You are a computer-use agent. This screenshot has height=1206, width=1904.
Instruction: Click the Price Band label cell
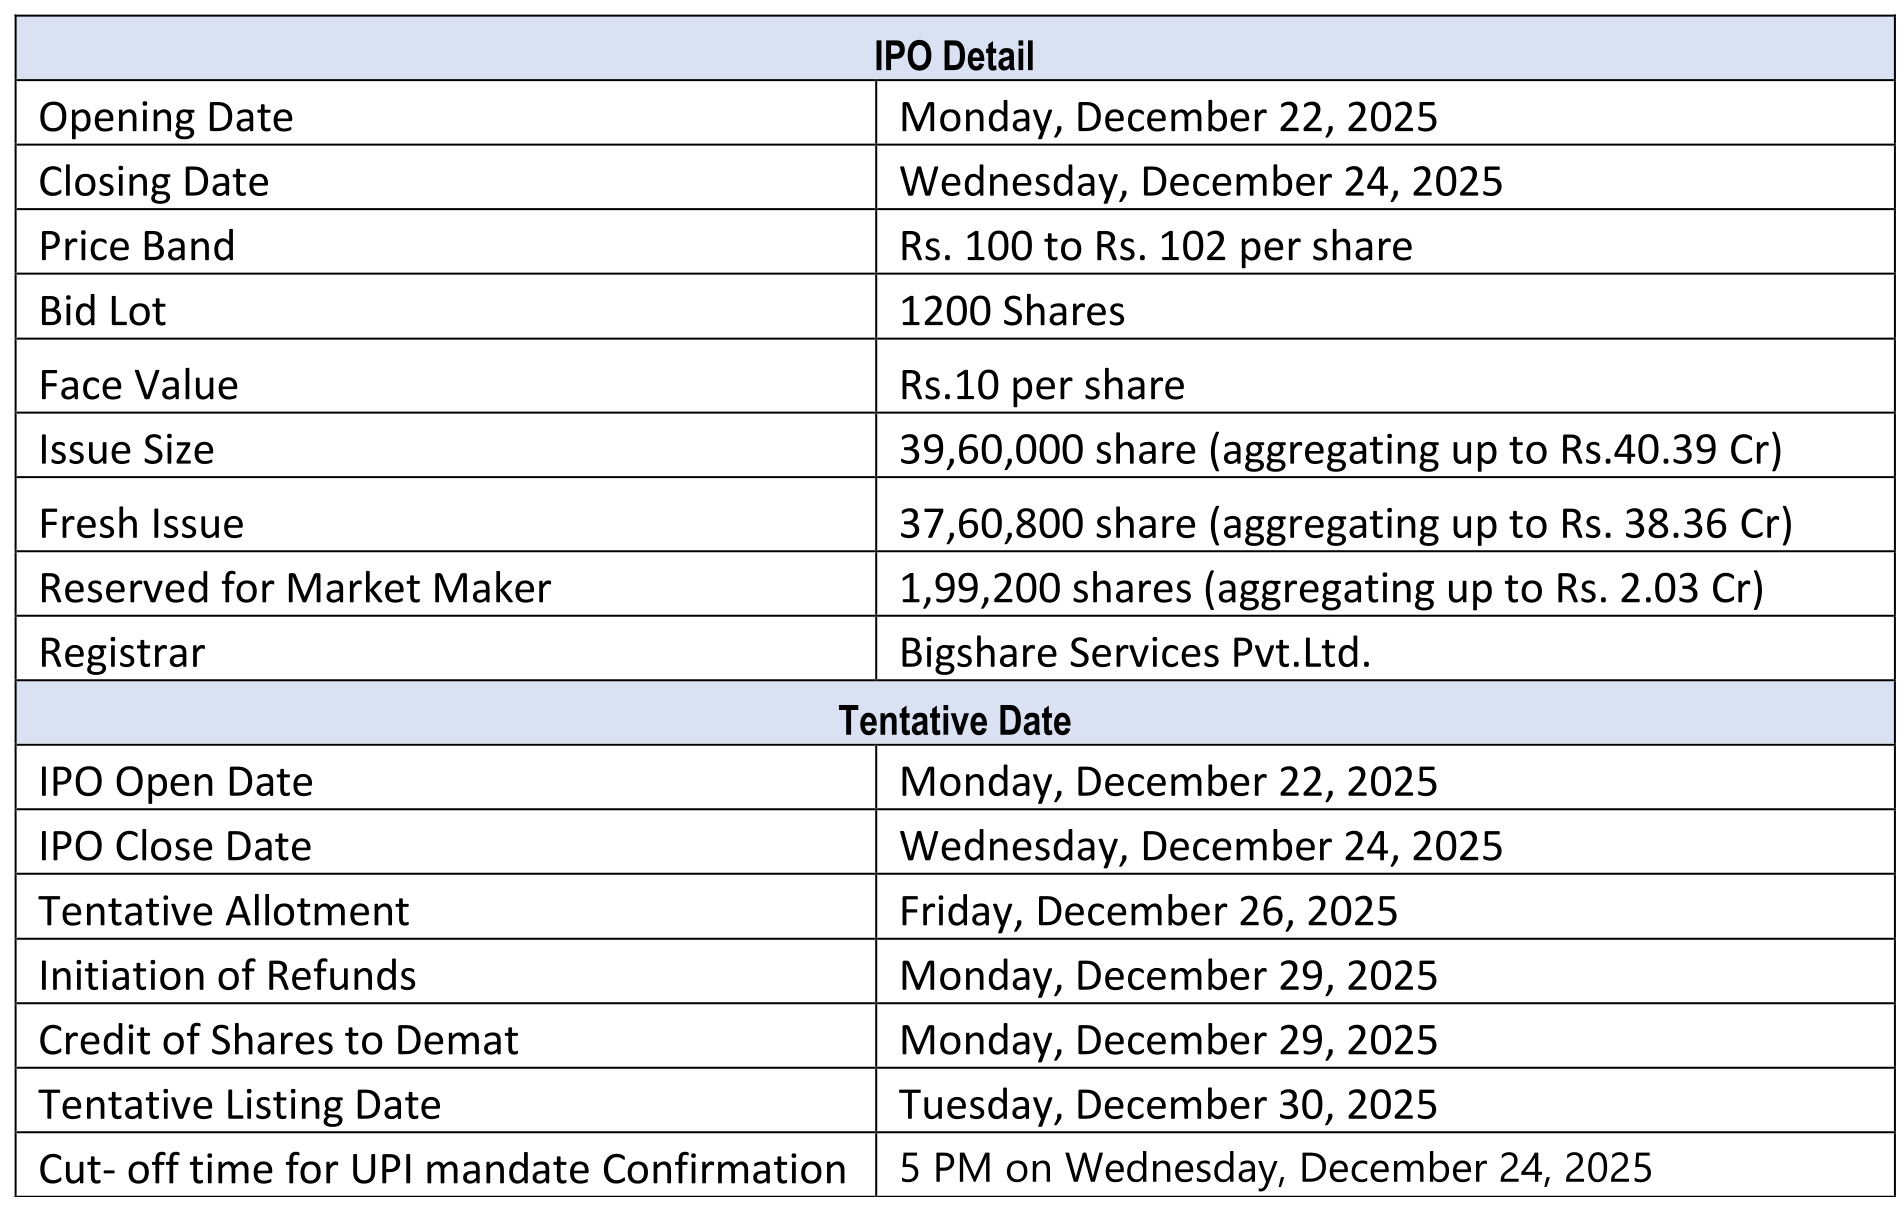pyautogui.click(x=137, y=246)
